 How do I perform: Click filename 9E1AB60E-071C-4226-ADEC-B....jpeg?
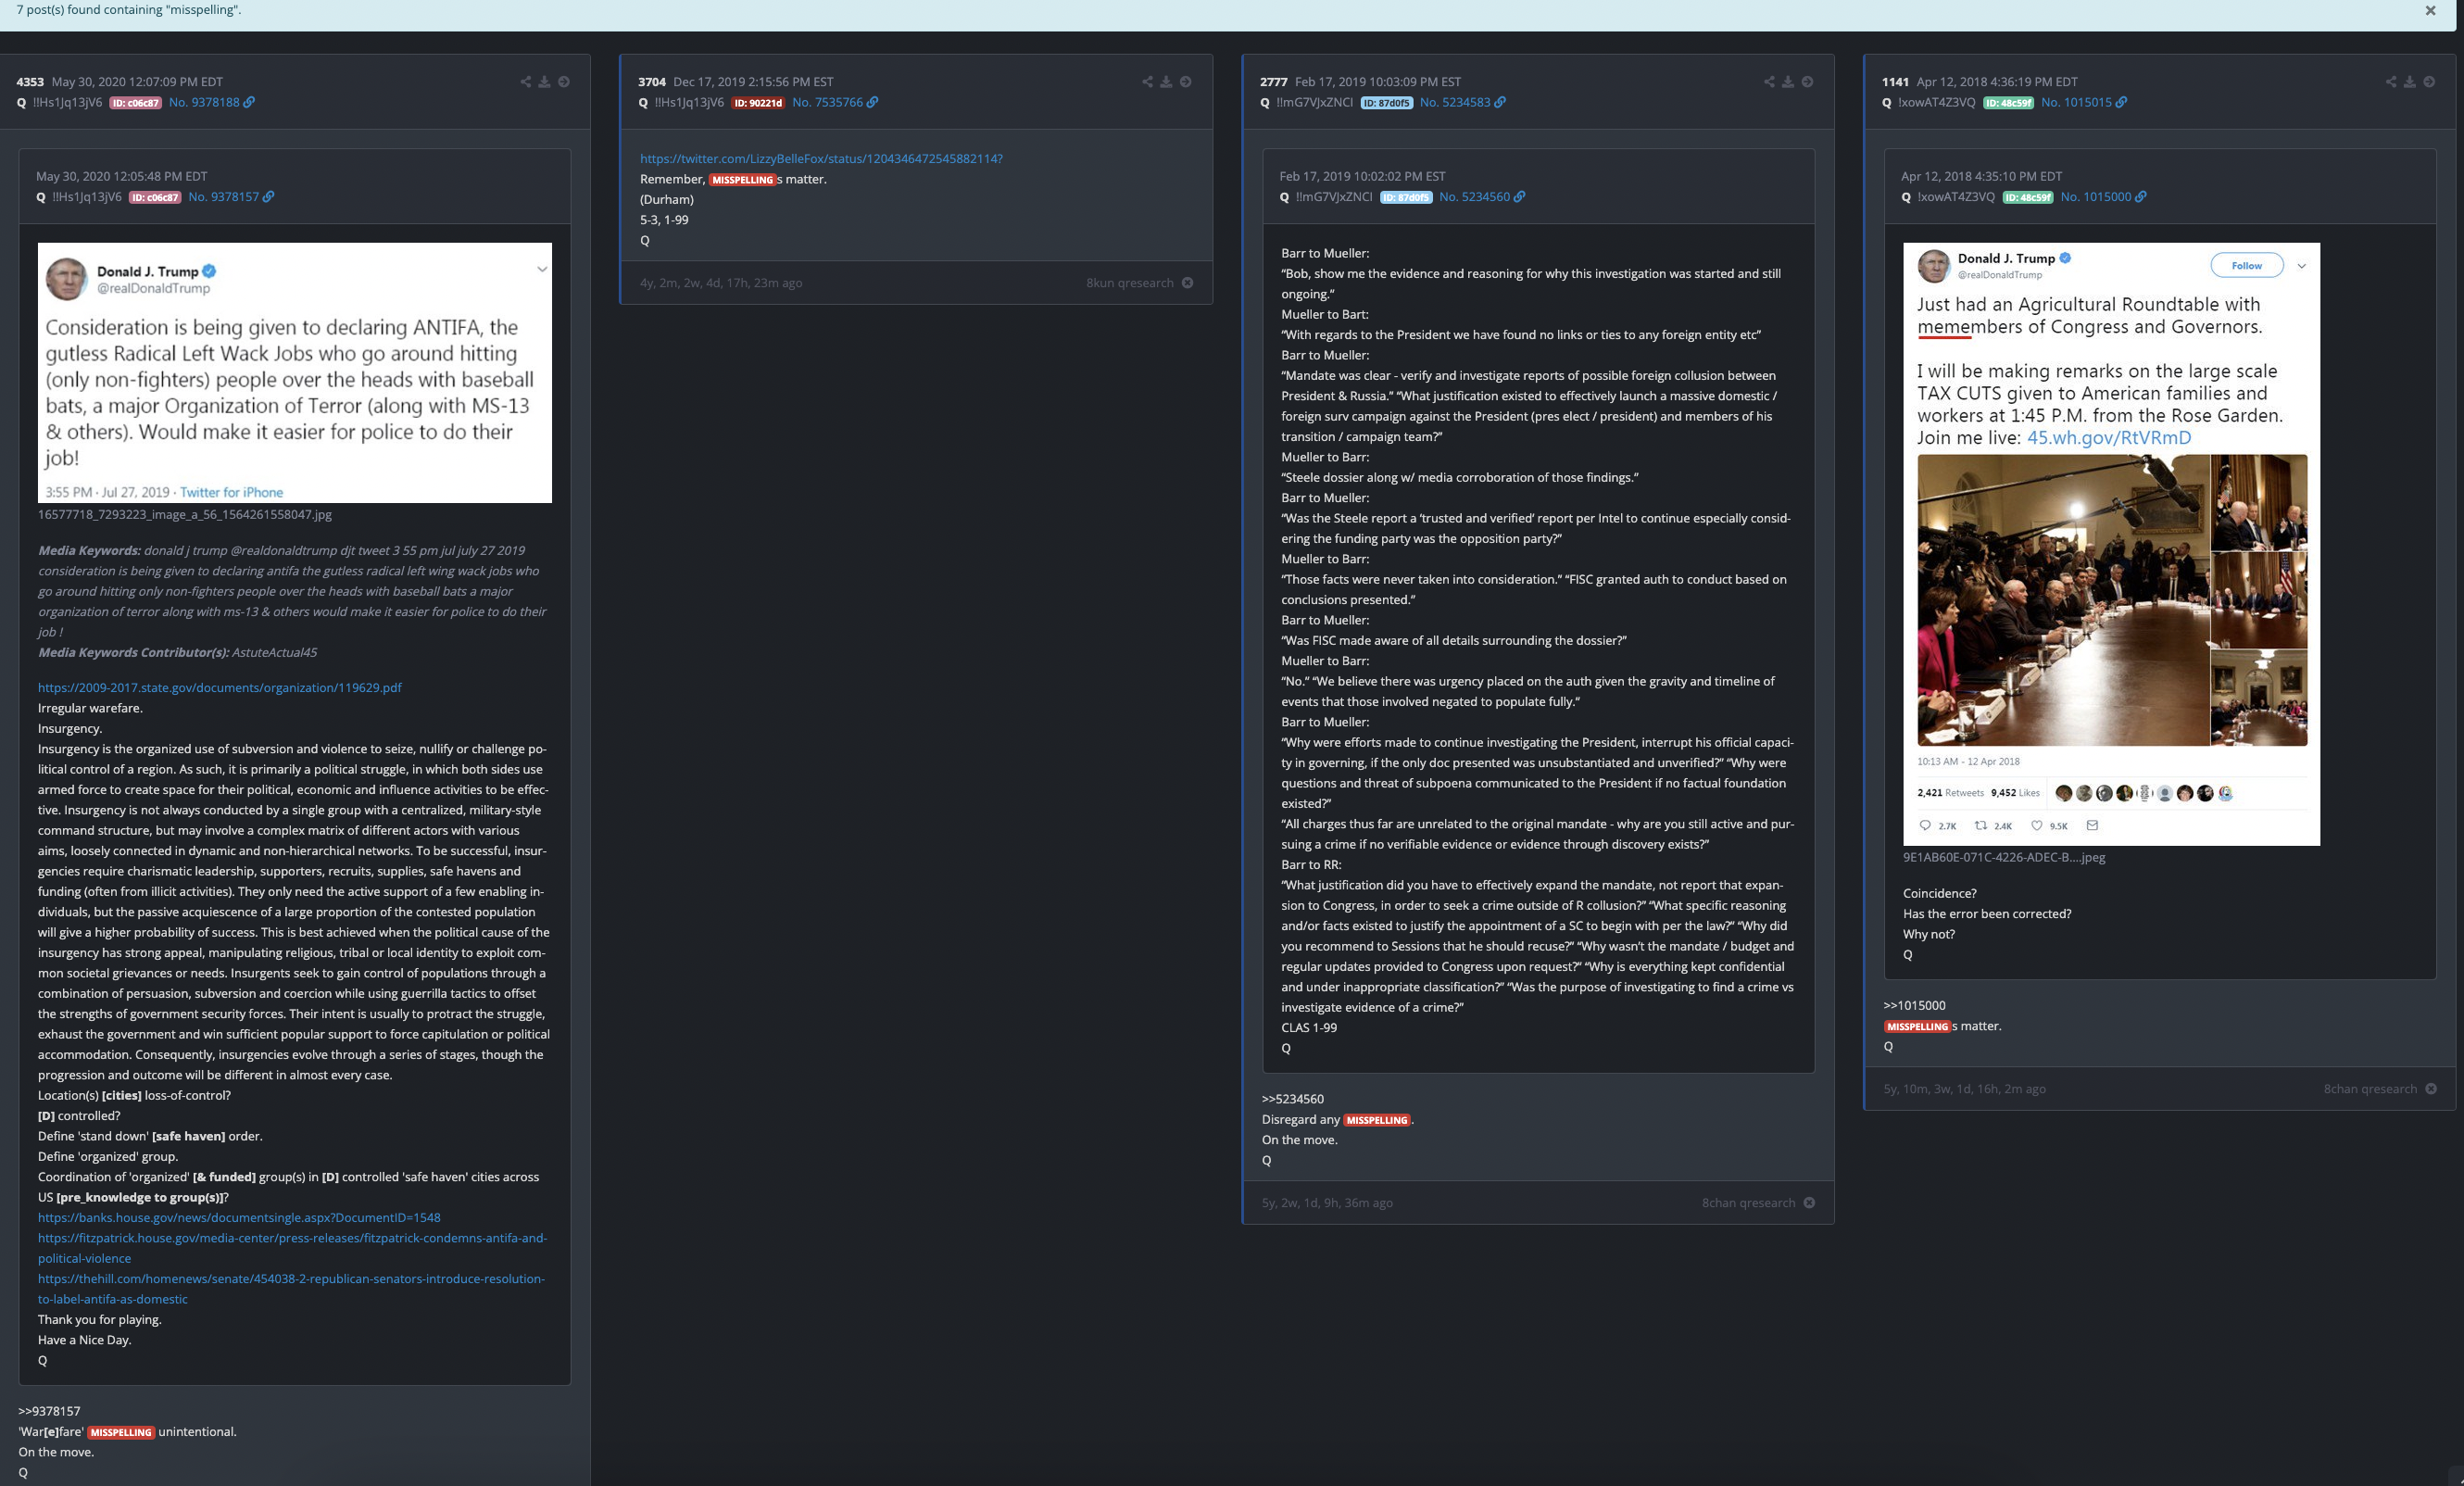point(2003,857)
